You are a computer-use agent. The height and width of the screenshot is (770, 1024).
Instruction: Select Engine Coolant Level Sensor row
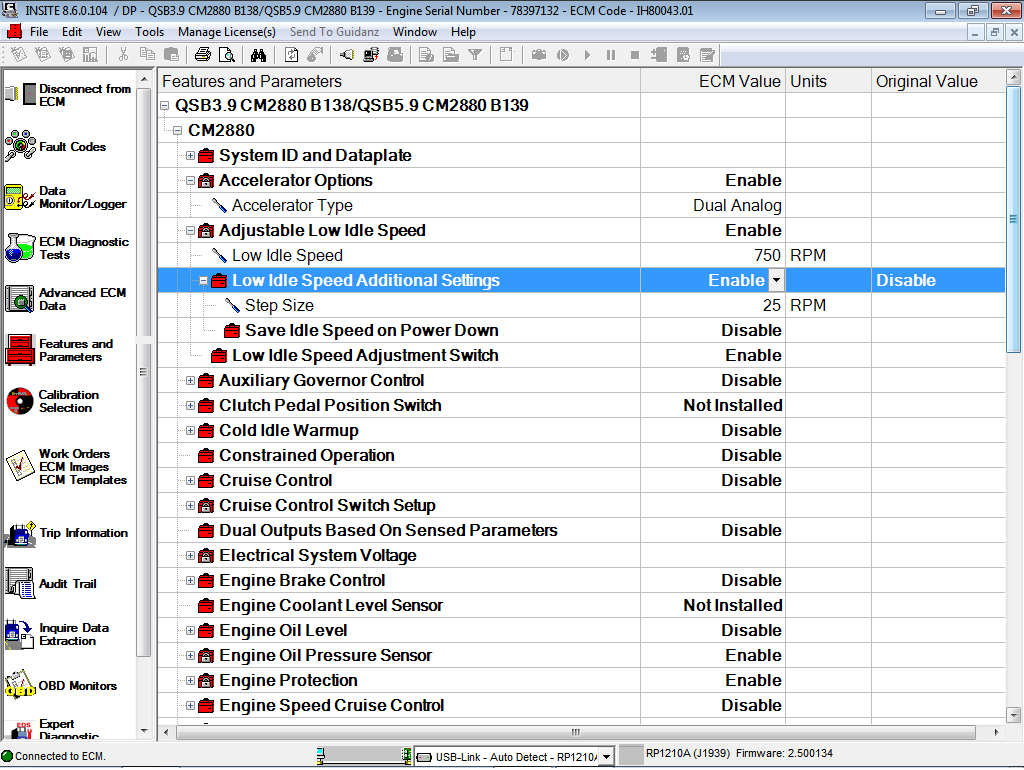coord(581,605)
